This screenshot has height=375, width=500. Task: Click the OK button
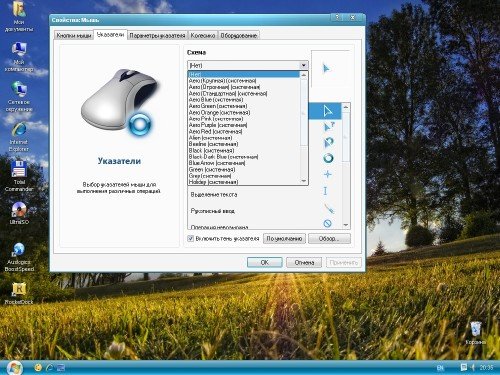coord(265,262)
